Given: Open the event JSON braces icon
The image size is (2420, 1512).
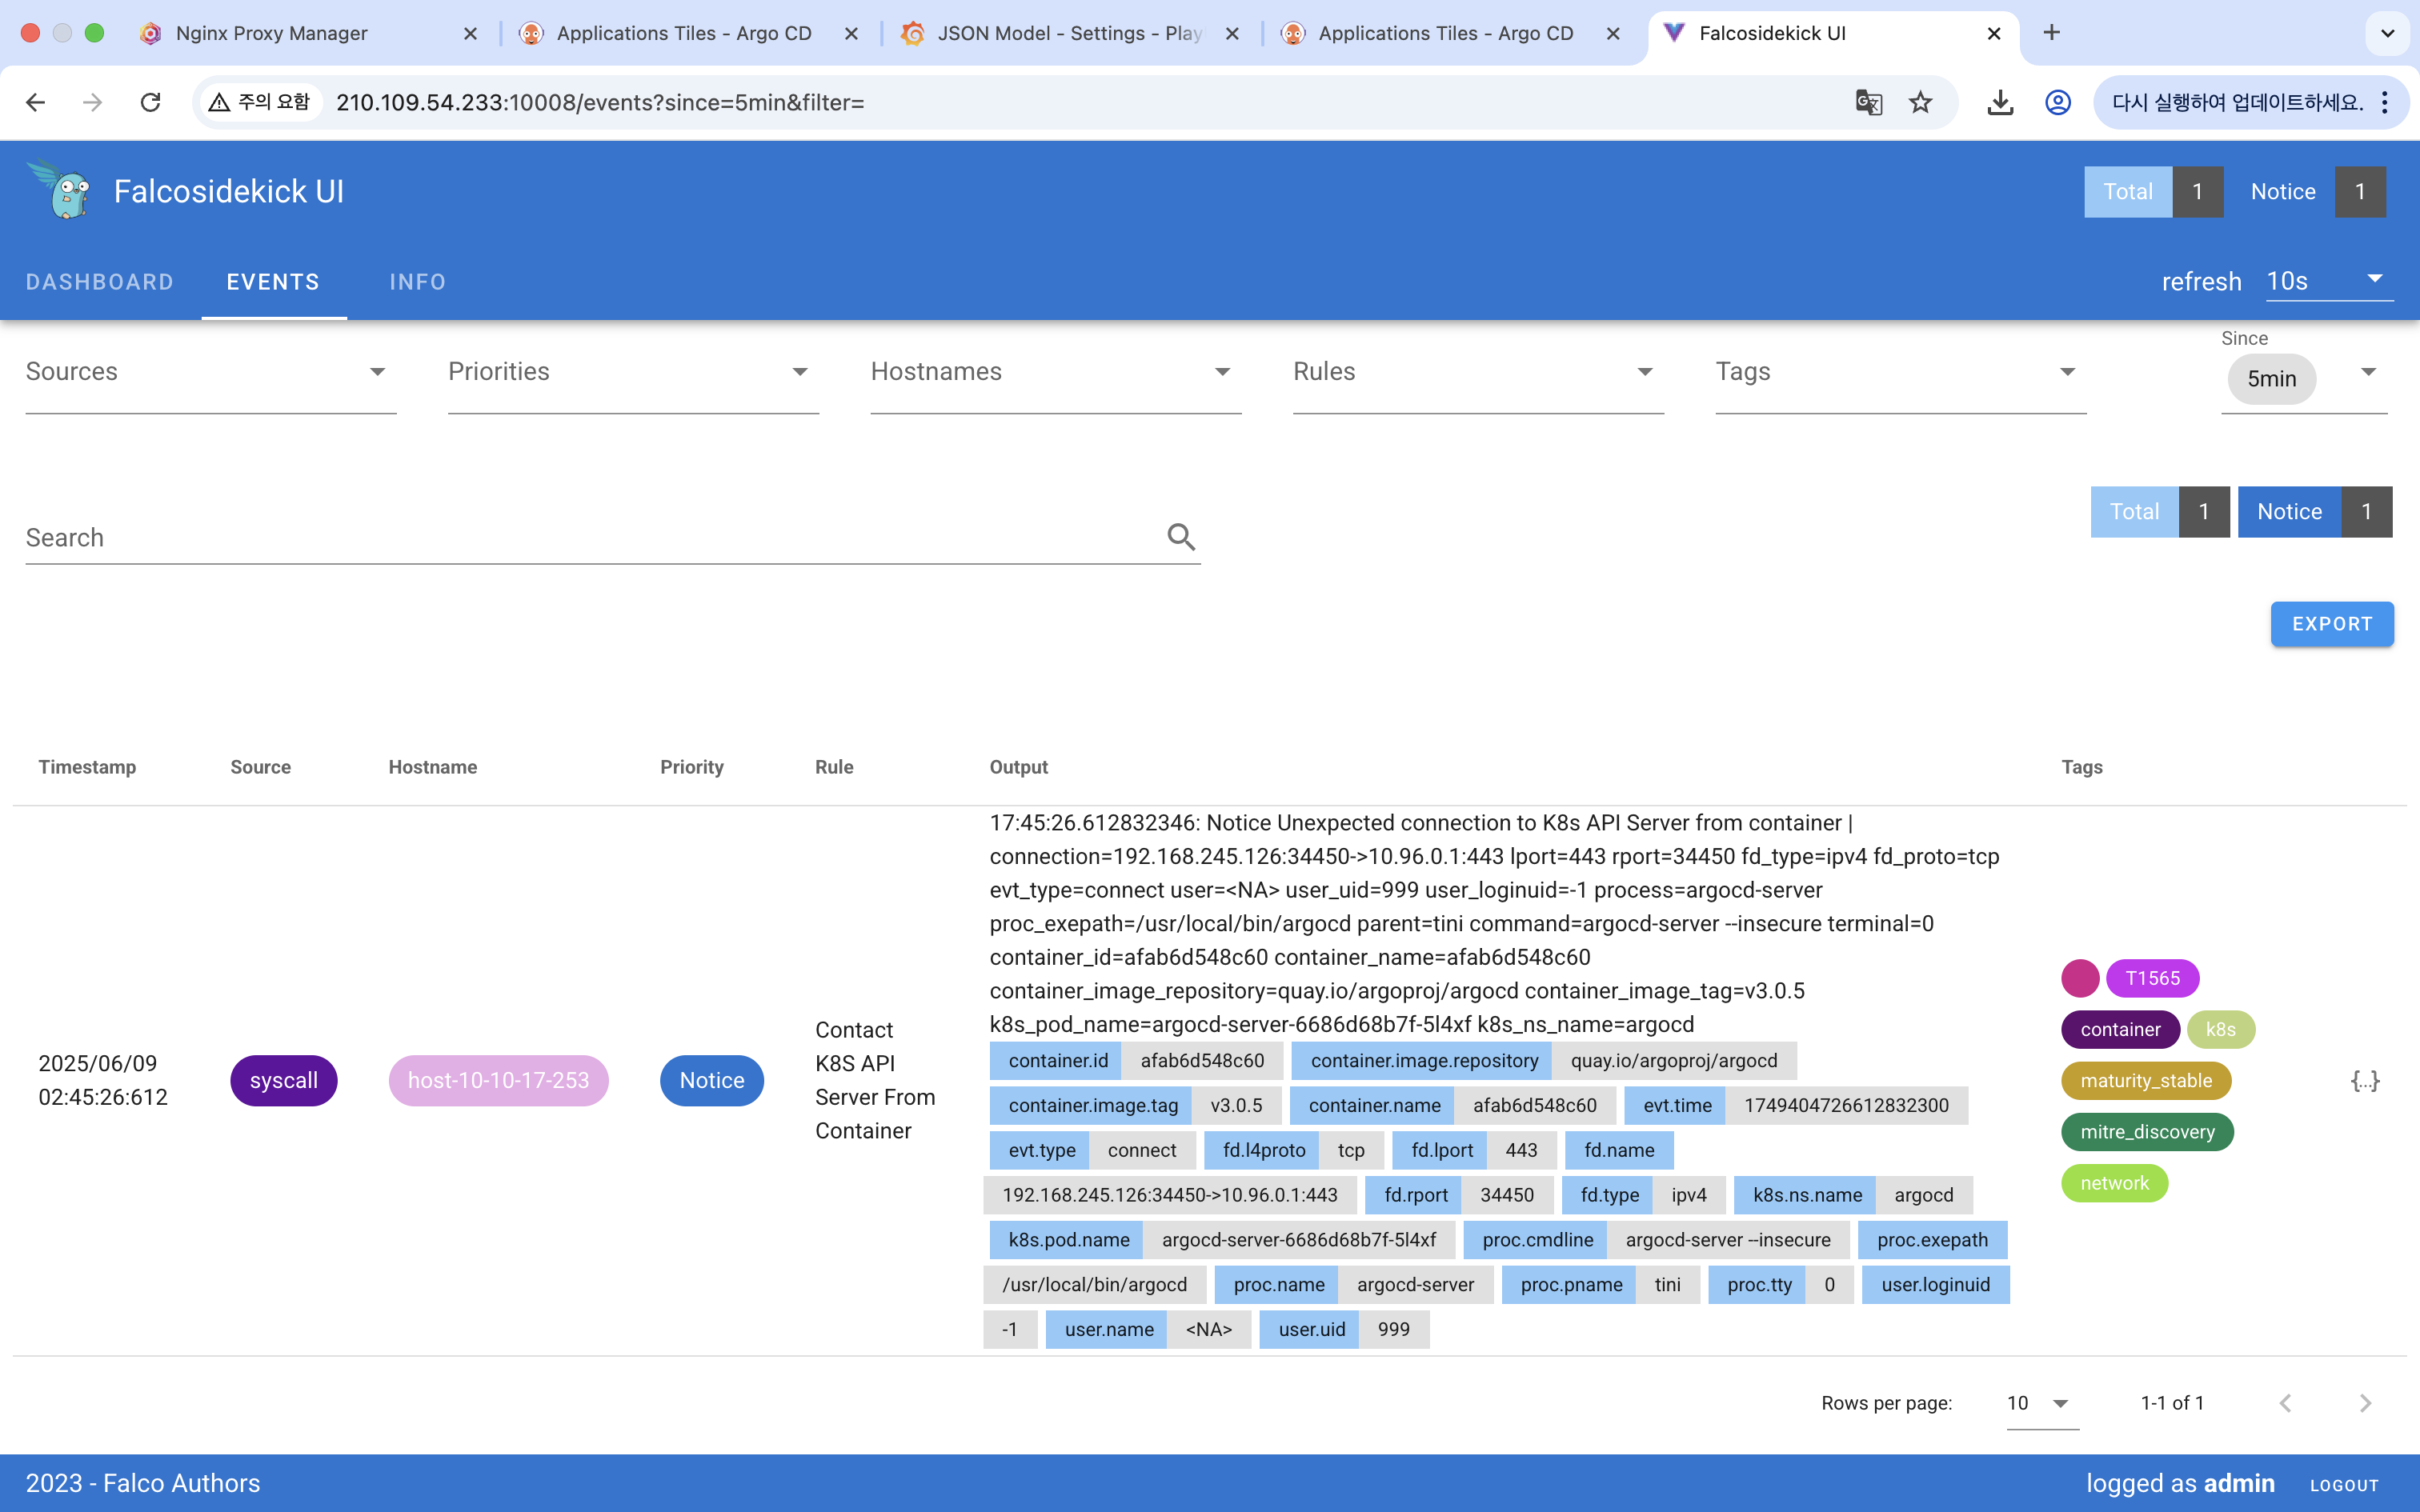Looking at the screenshot, I should coord(2364,1080).
